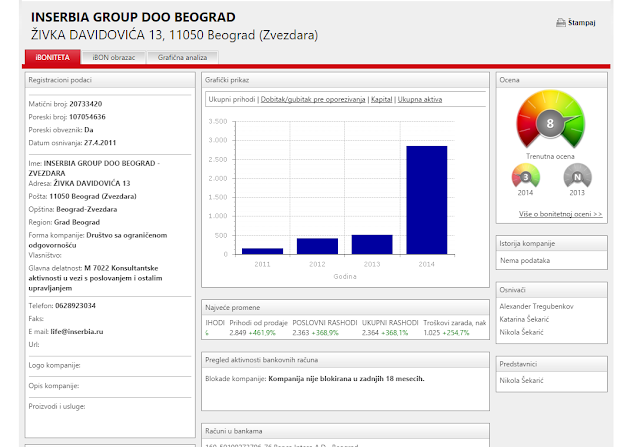Click the 2014 rating gauge
This screenshot has height=447, width=640.
[x=526, y=176]
